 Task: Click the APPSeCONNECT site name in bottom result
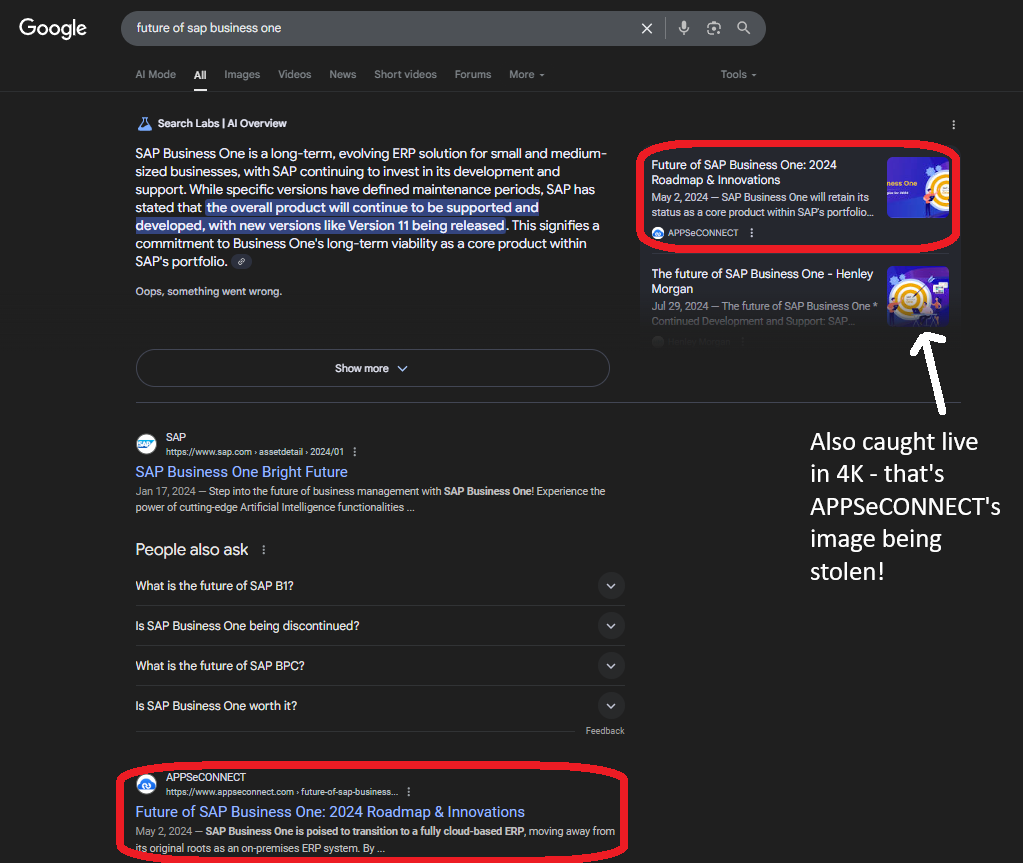click(206, 777)
